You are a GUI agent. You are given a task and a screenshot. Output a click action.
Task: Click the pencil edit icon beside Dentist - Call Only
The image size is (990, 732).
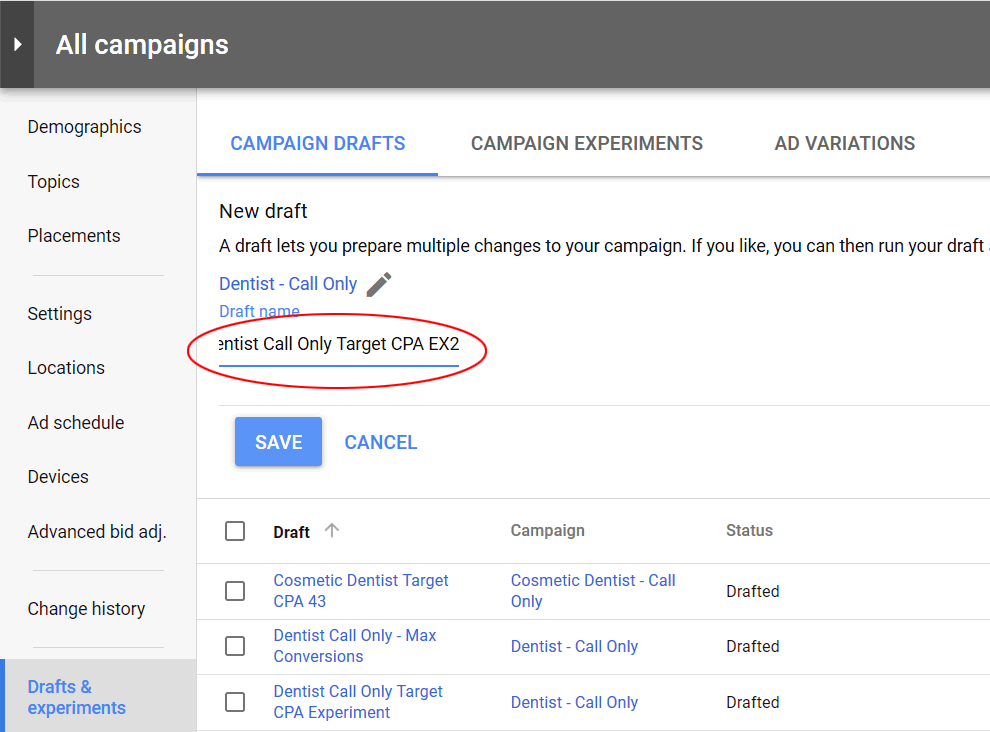[379, 285]
